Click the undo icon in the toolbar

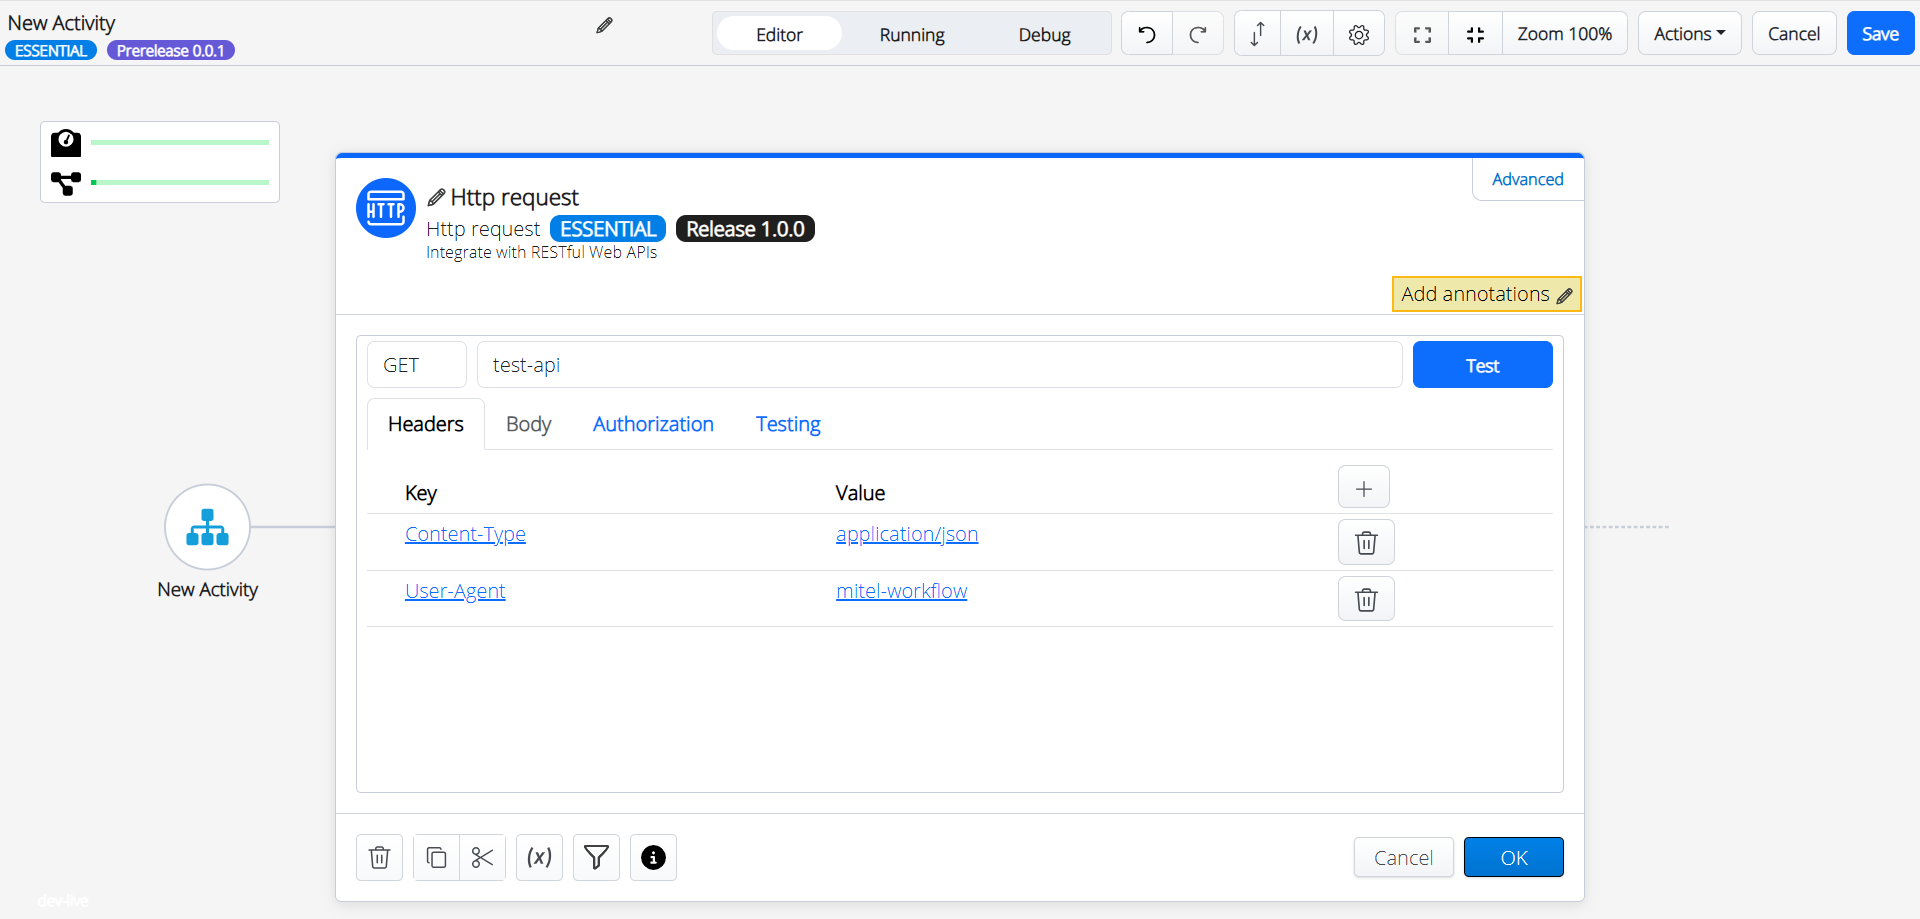[x=1145, y=33]
